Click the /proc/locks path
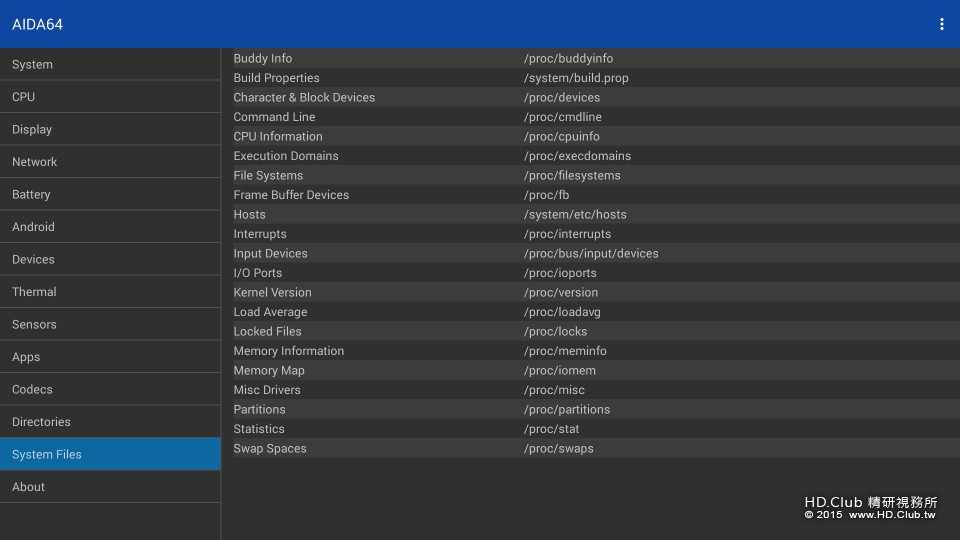 click(x=555, y=331)
